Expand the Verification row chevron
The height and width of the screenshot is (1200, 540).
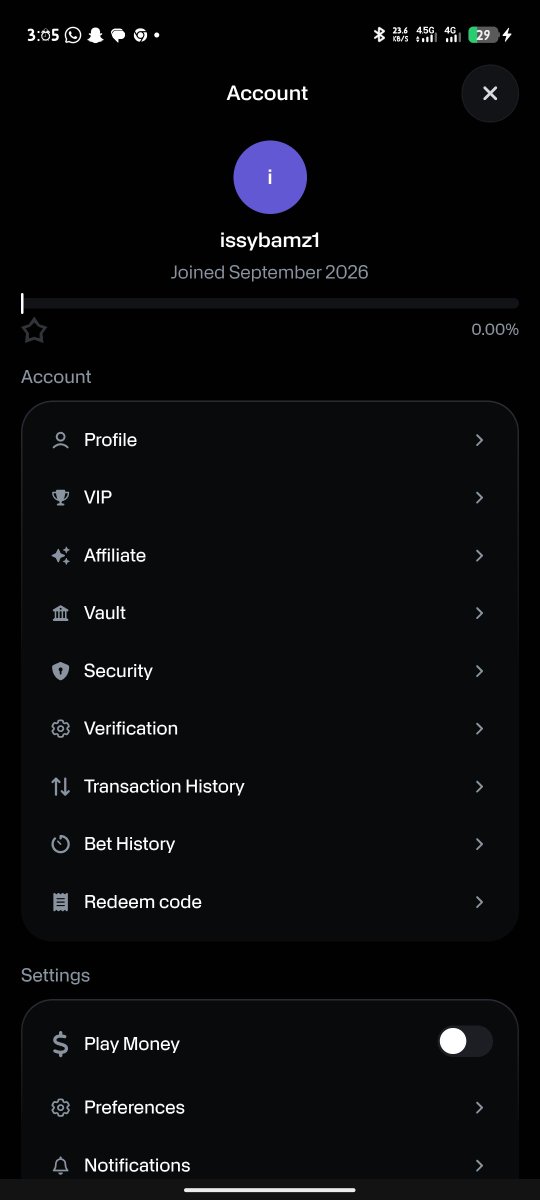pos(479,728)
